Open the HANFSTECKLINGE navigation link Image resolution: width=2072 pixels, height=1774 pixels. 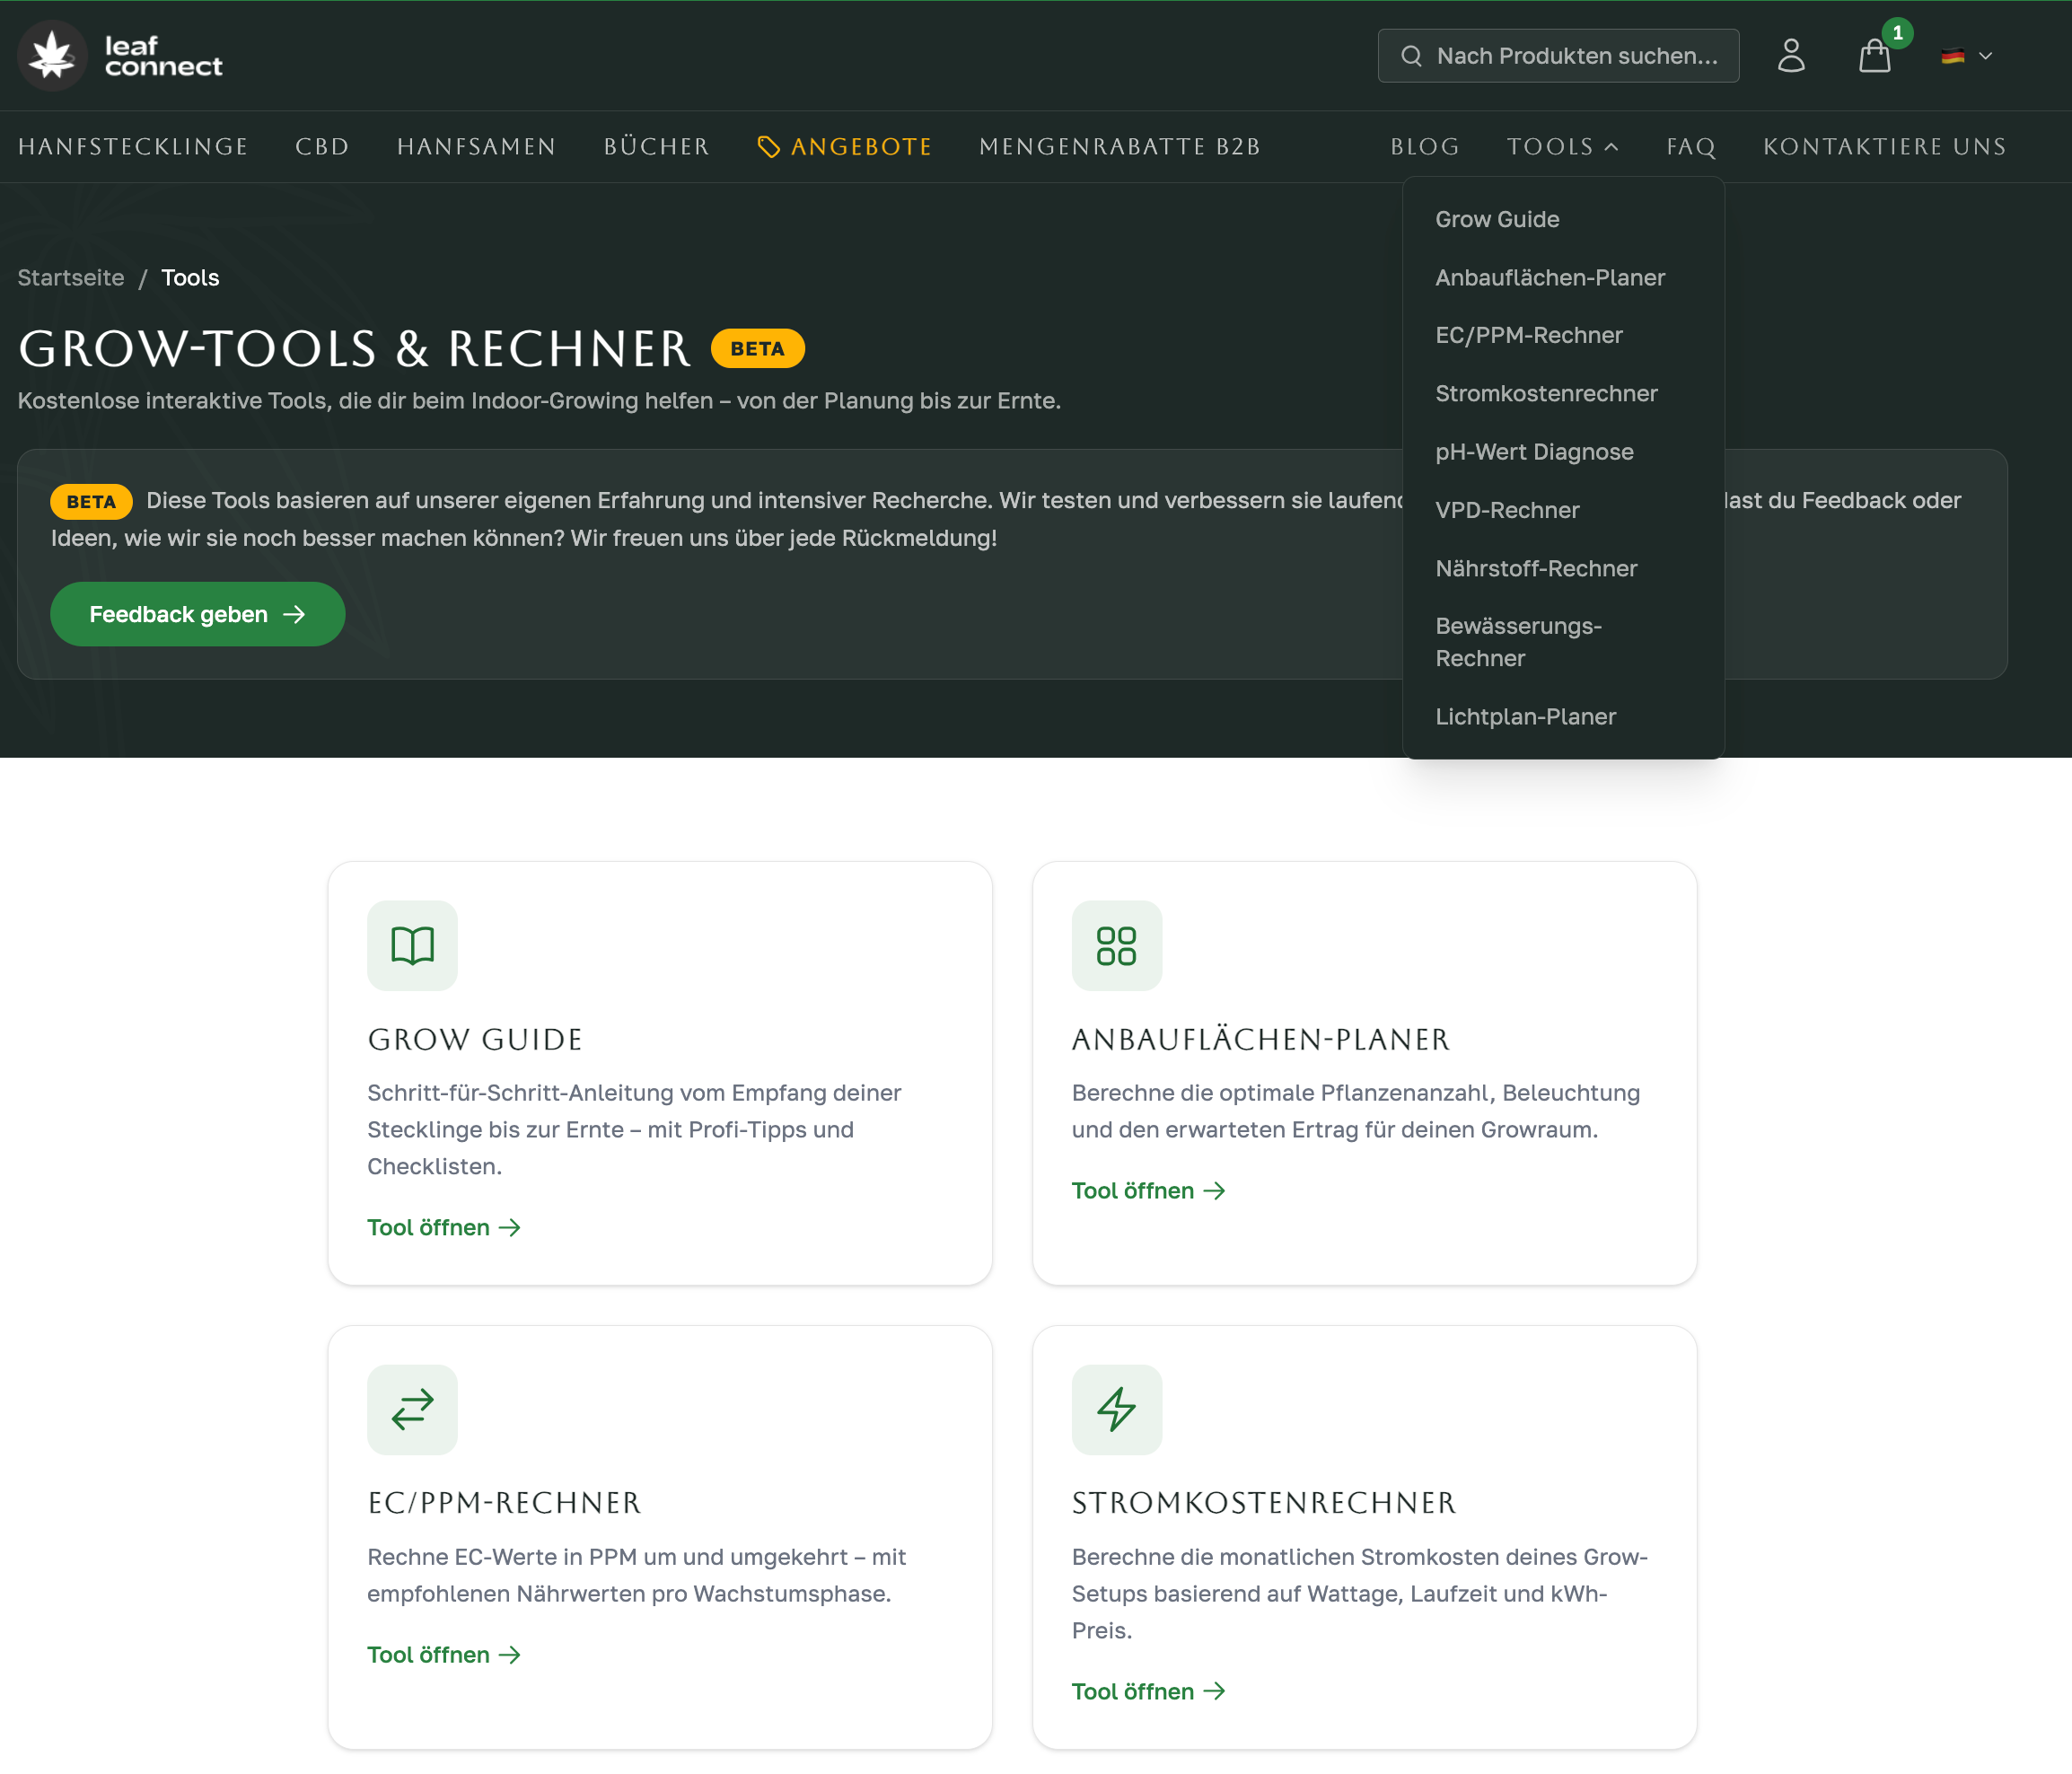(133, 147)
